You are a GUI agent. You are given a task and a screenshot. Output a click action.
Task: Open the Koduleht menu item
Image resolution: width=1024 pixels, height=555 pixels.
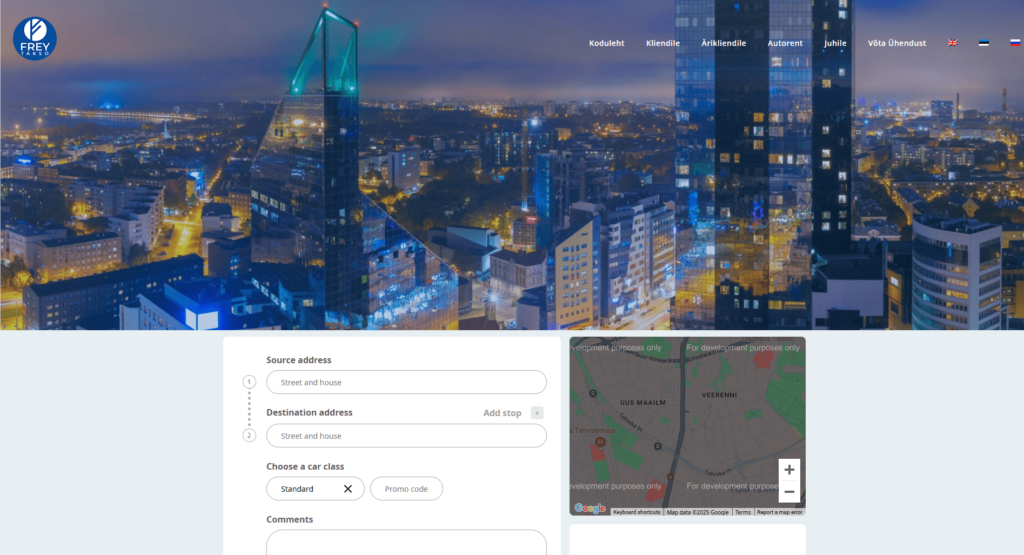[x=607, y=43]
